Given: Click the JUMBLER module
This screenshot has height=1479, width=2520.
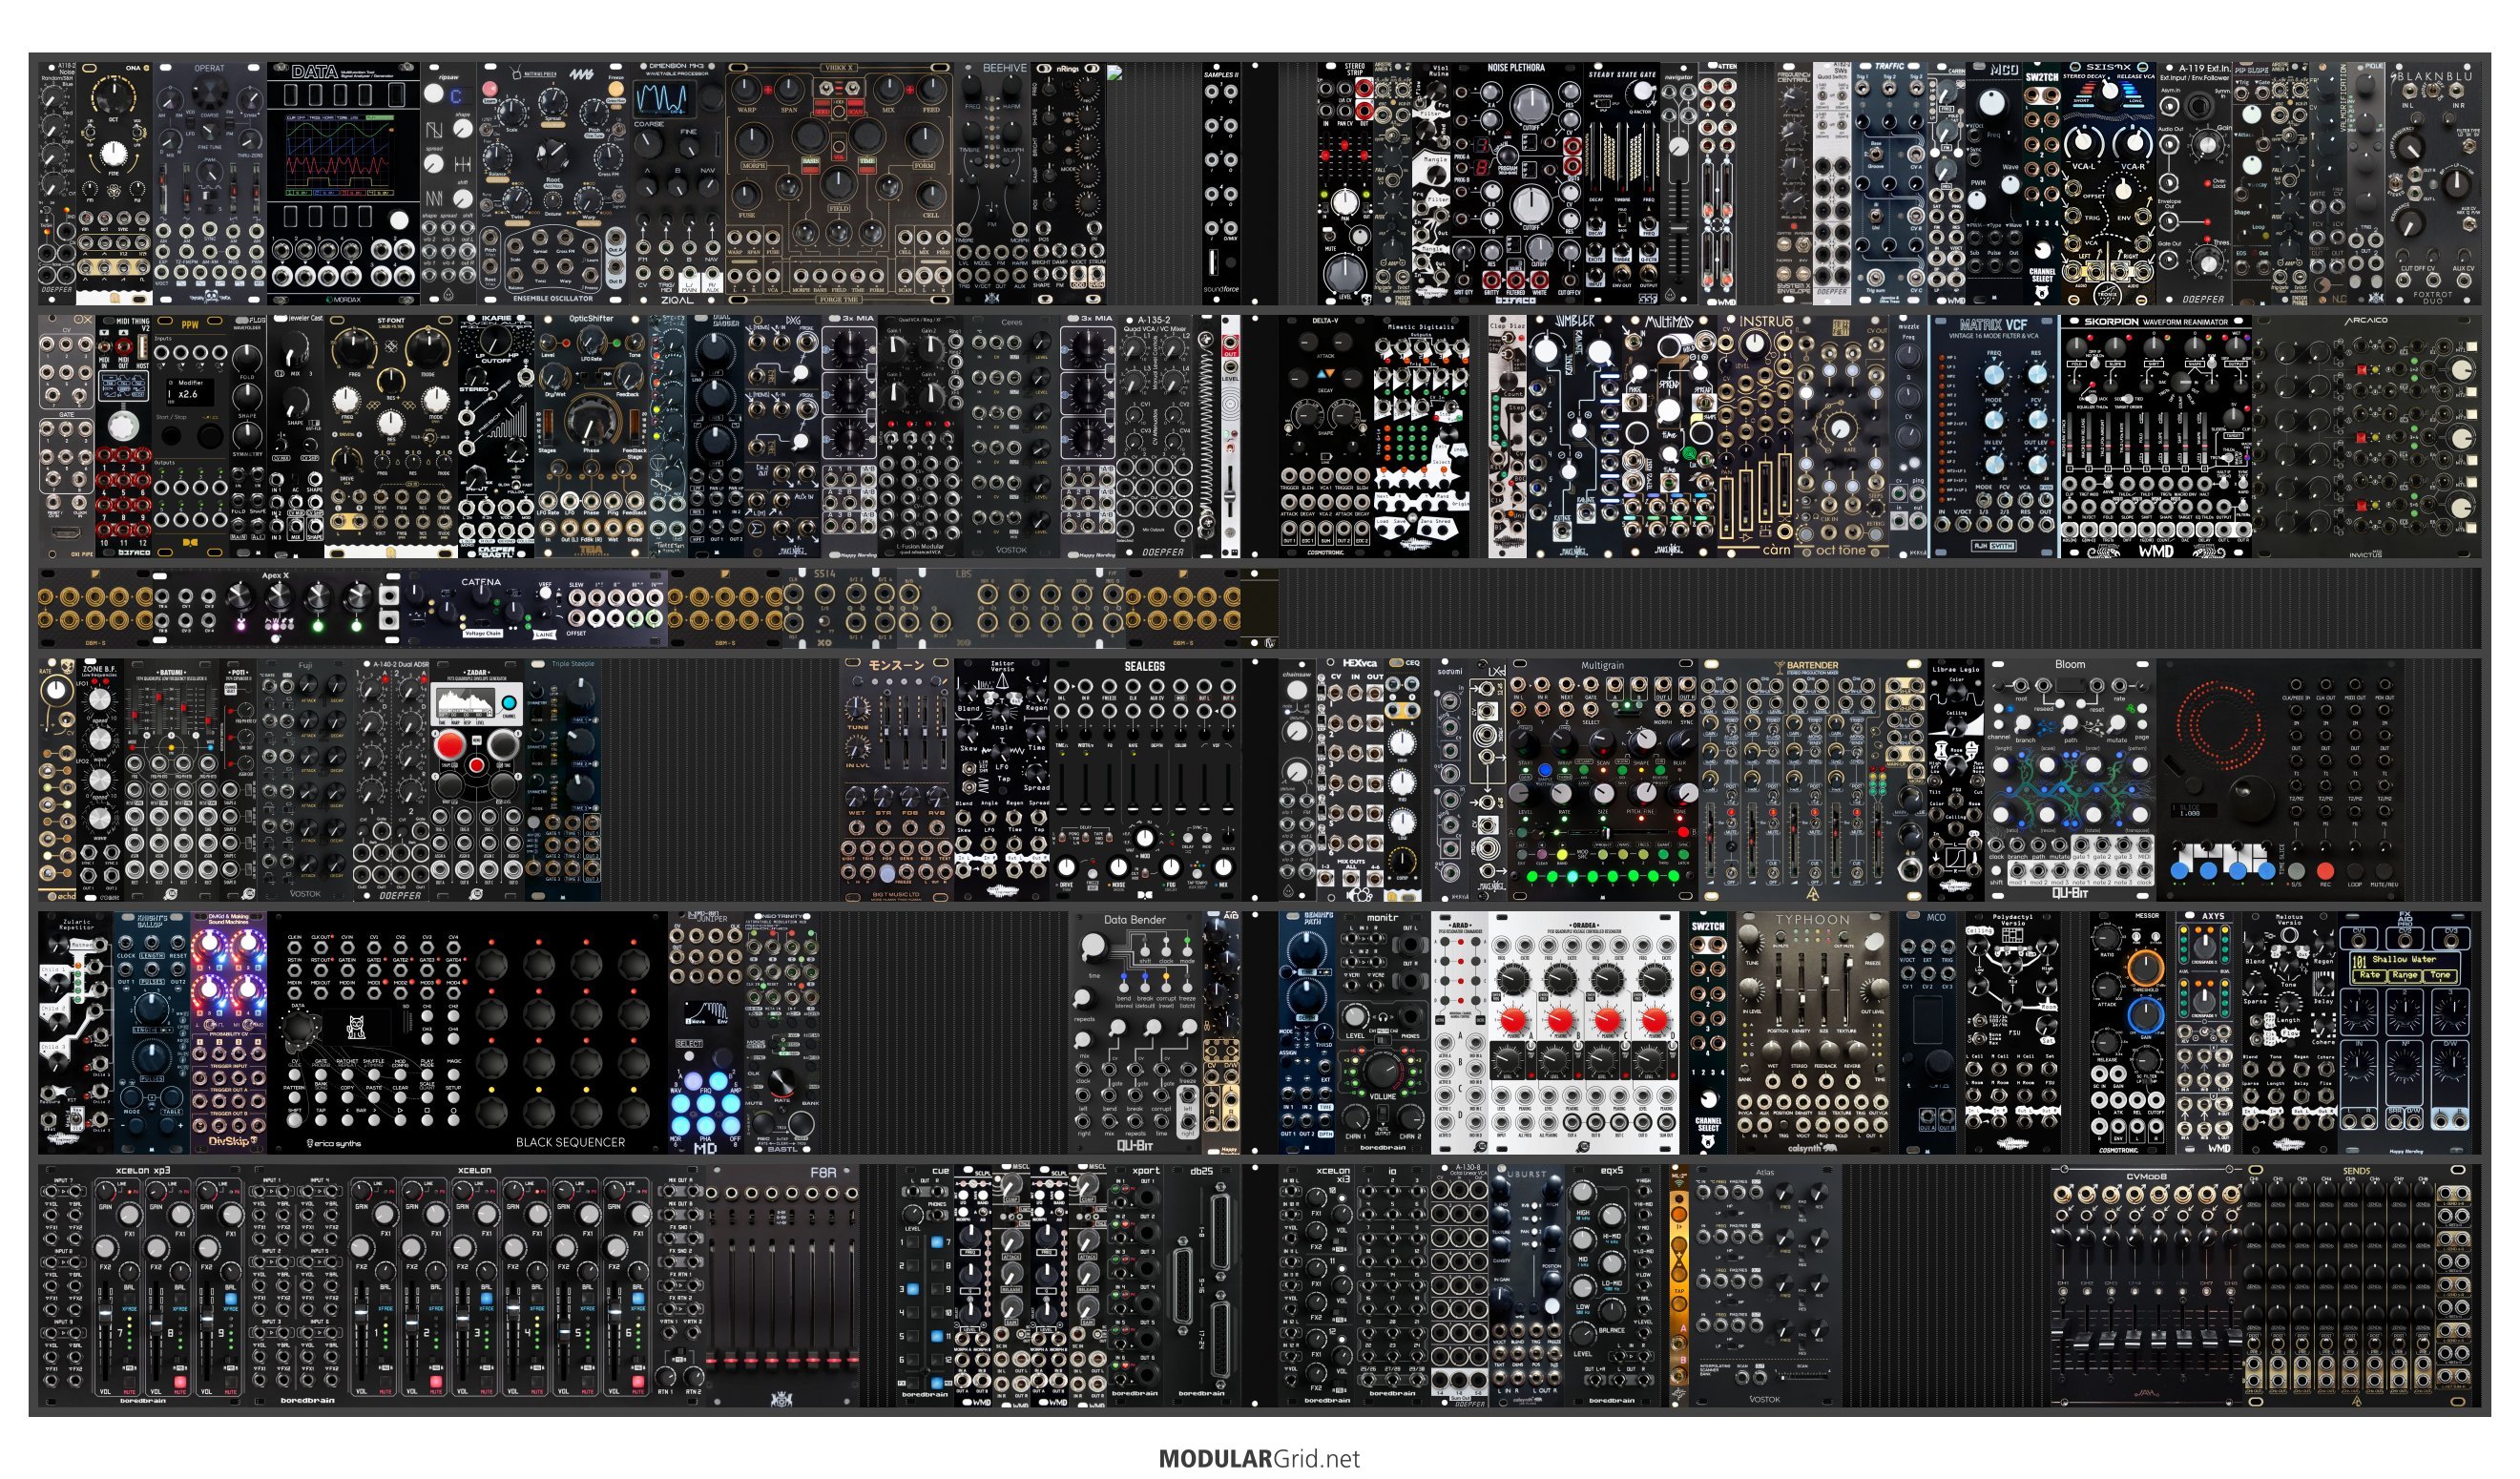Looking at the screenshot, I should point(1574,436).
